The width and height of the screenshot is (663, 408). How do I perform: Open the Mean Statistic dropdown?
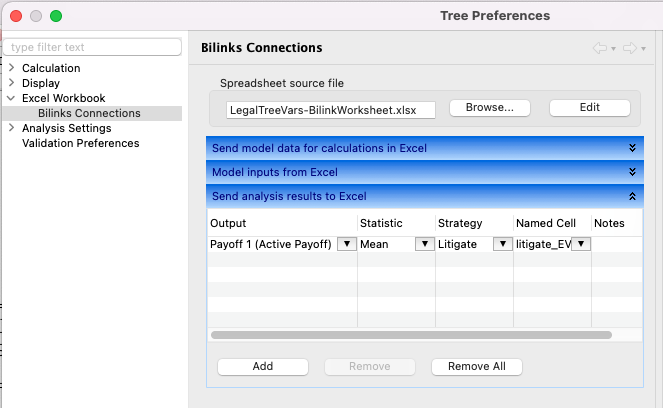click(x=424, y=244)
